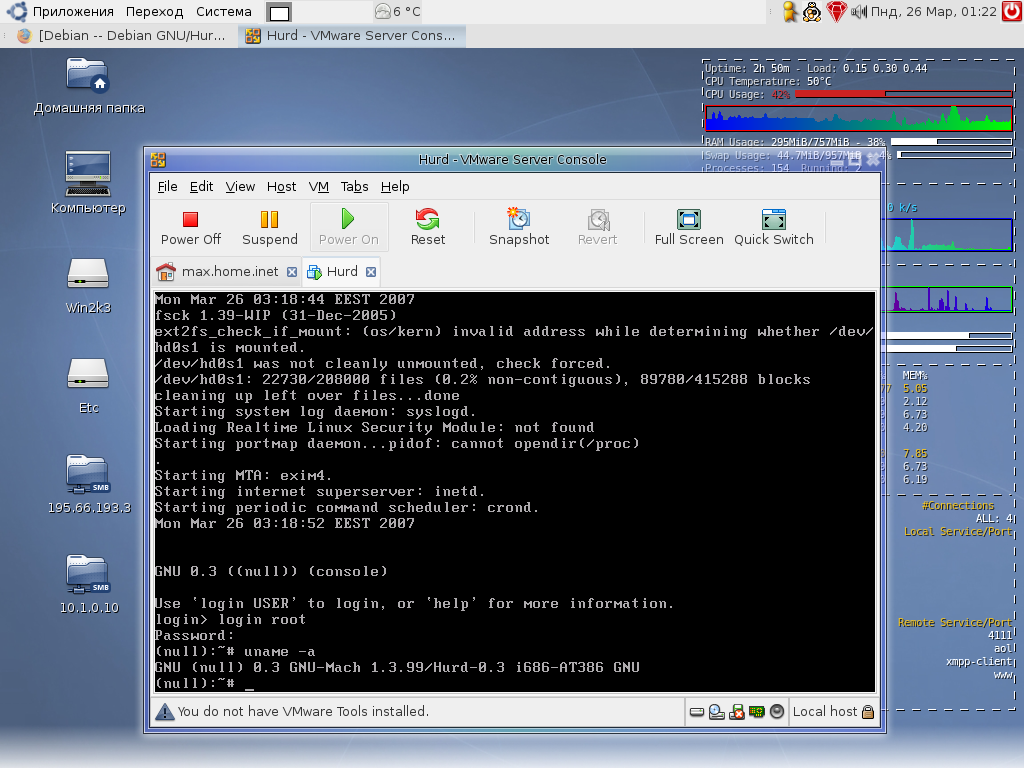Switch to the max.home.inet tab
Screen dimensions: 1024x768
226,272
